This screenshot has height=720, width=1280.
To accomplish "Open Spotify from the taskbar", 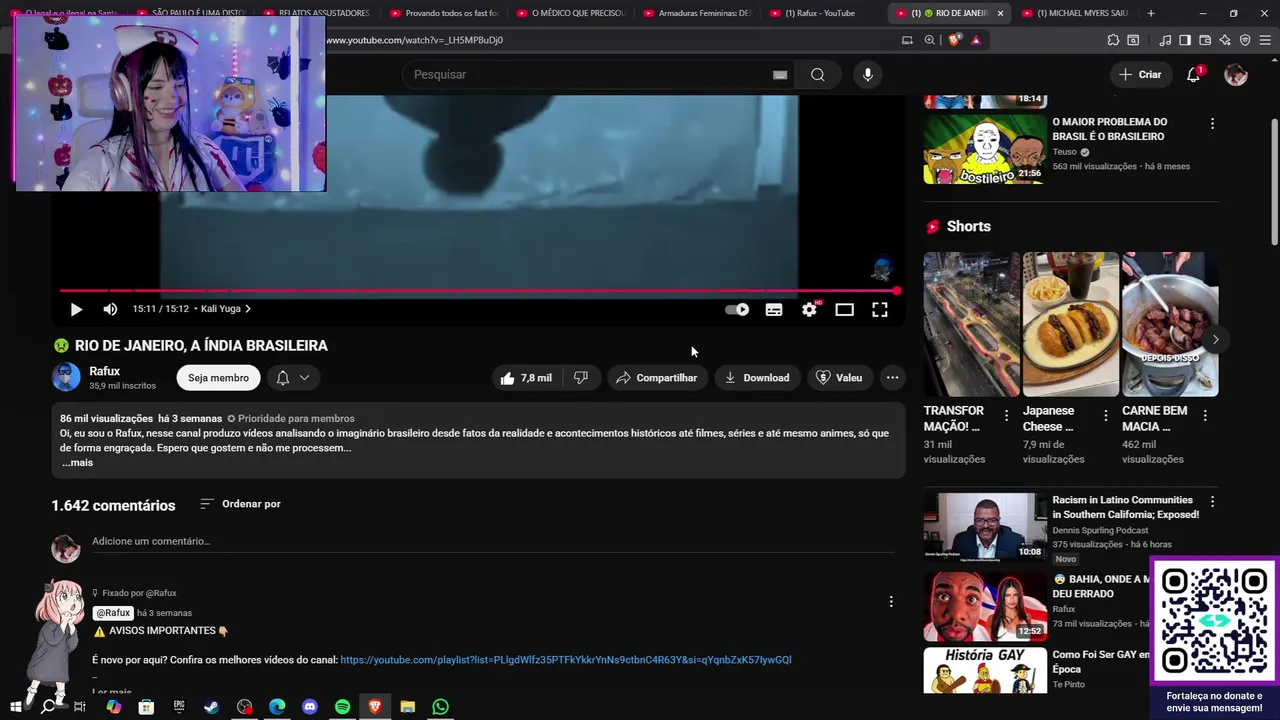I will click(x=342, y=707).
